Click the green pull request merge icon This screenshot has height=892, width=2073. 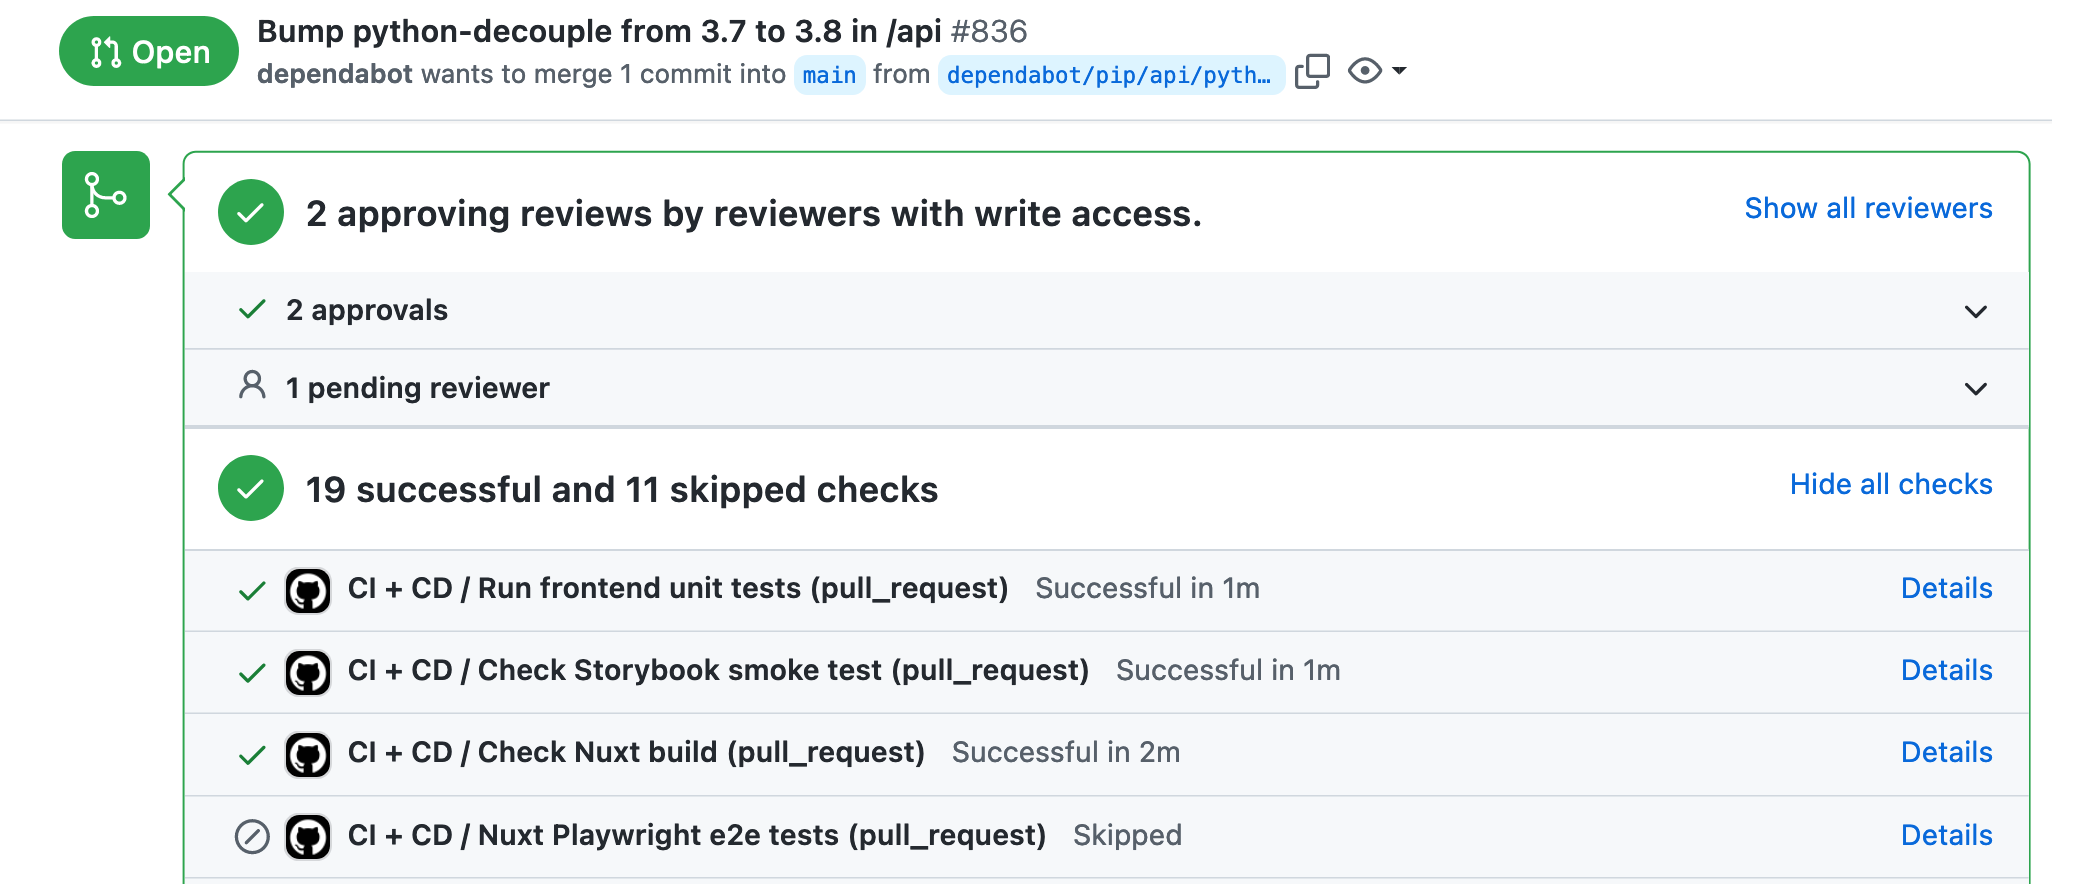pyautogui.click(x=104, y=194)
